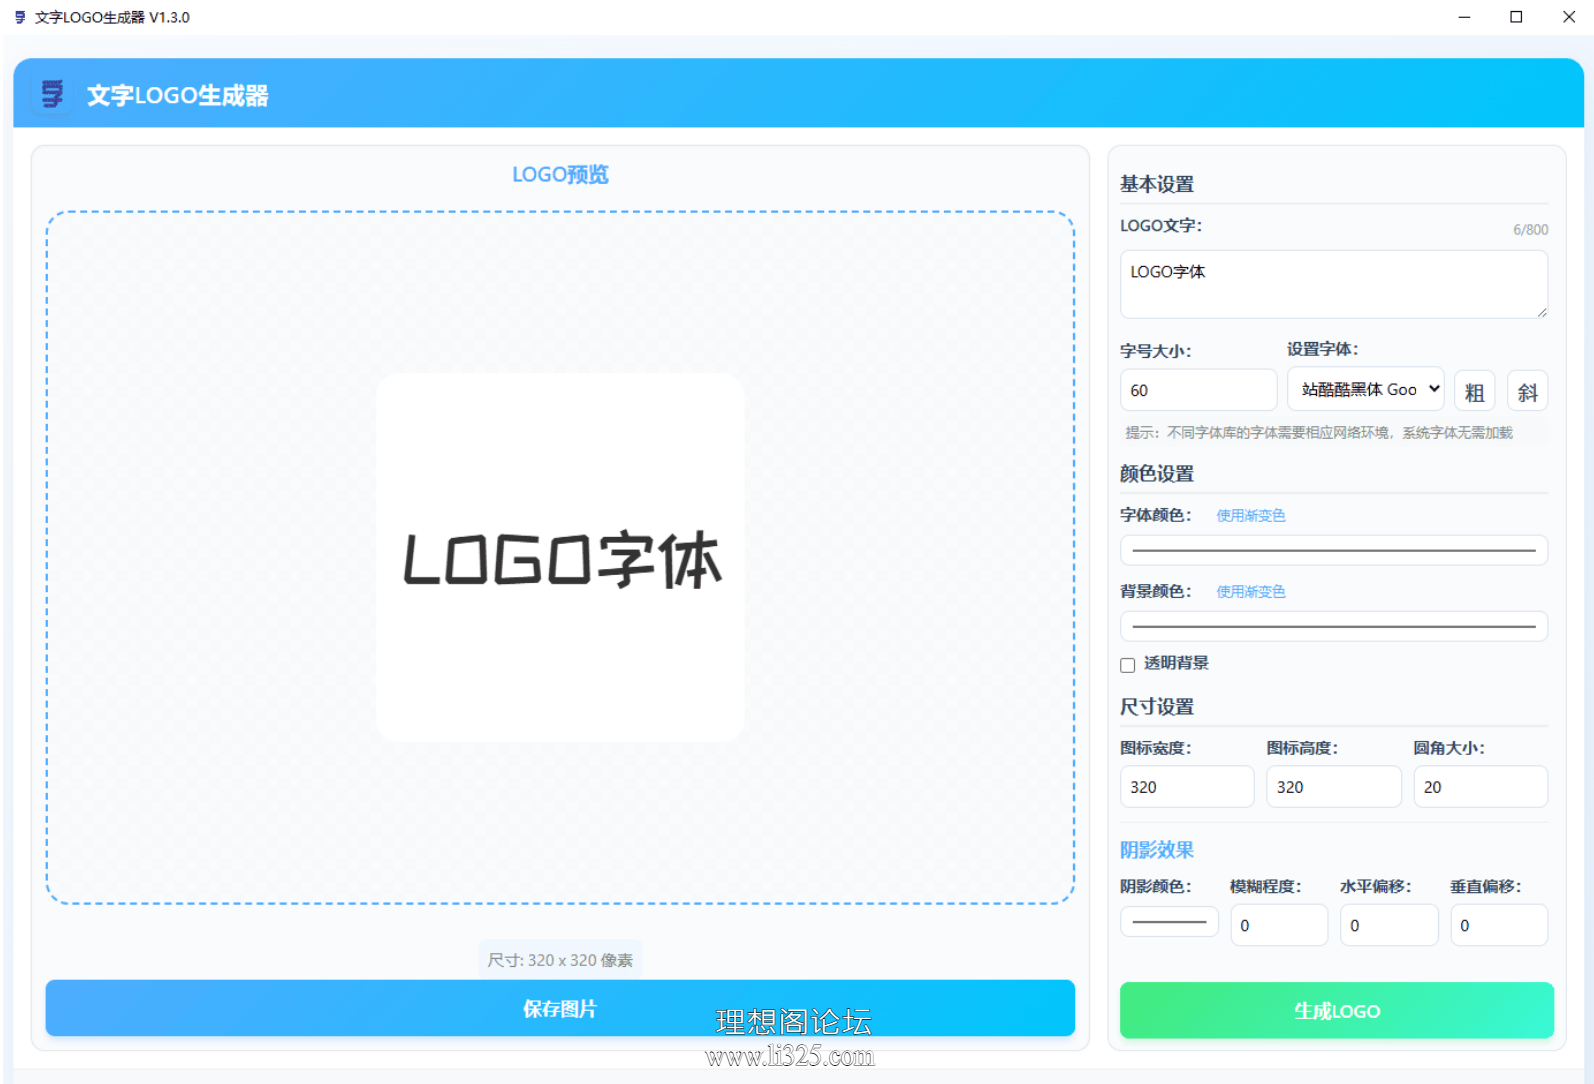
Task: Click the LOGO preview thumbnail image
Action: tap(560, 558)
